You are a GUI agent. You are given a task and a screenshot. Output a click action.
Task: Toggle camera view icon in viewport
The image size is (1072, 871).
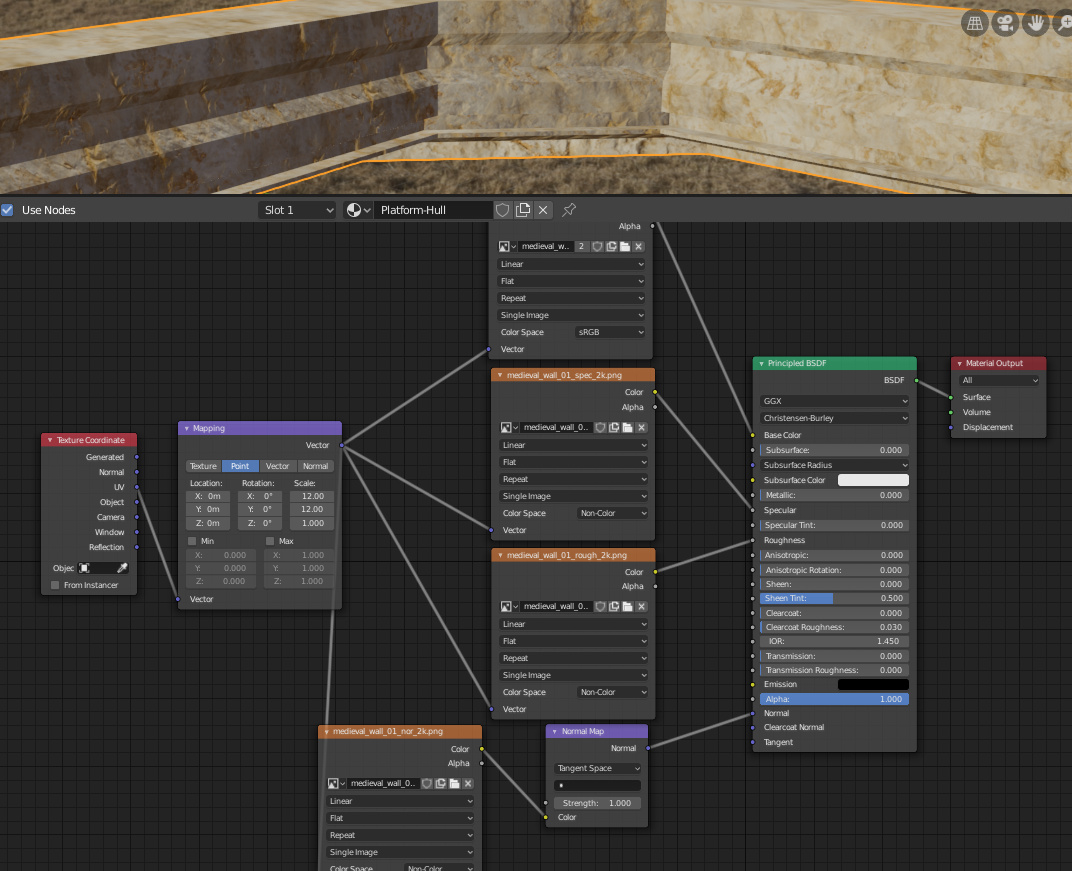(x=1005, y=23)
